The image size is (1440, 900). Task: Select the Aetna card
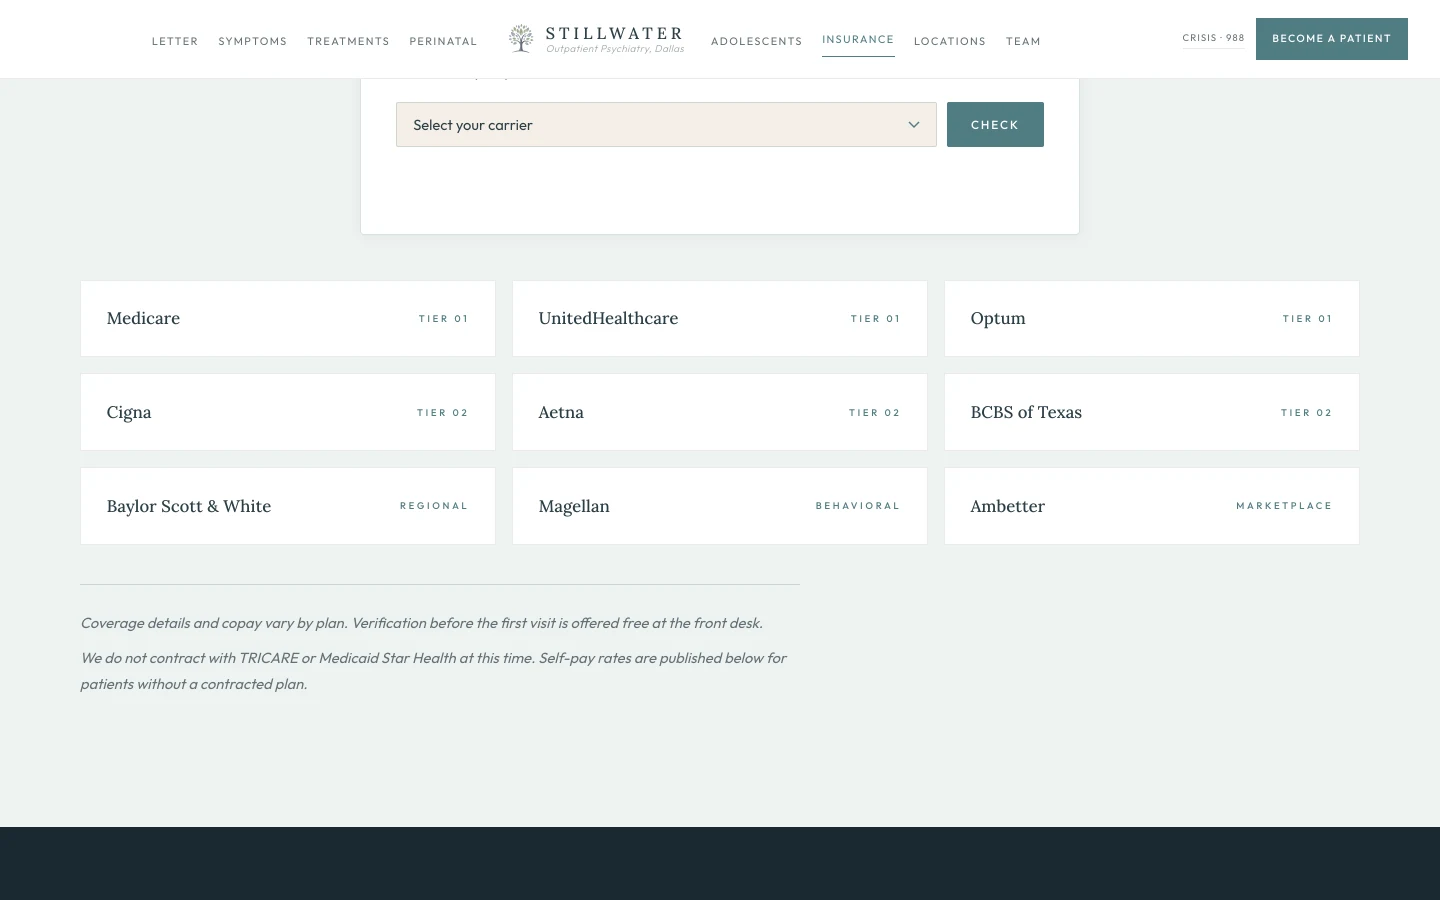720,412
